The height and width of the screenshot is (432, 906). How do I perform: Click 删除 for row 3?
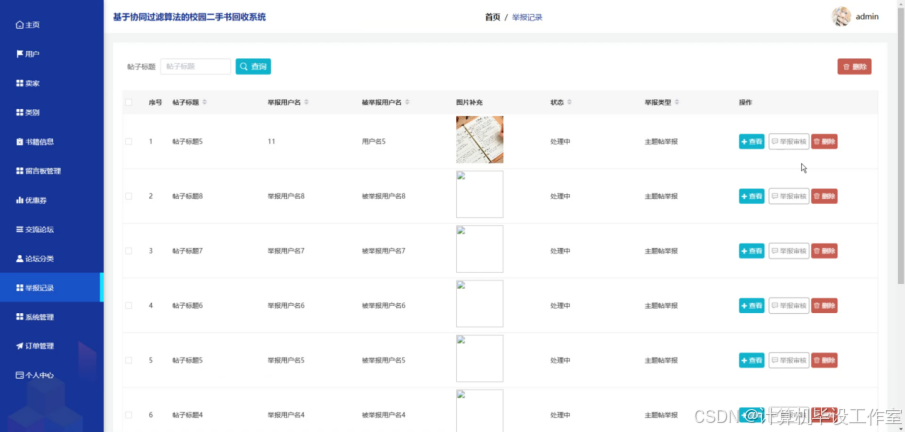[824, 251]
